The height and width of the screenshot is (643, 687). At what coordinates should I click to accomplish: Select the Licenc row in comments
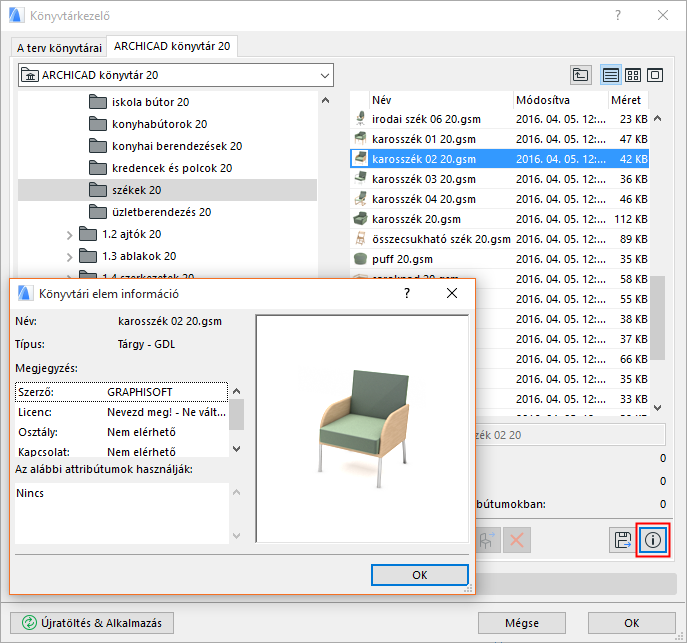click(x=122, y=412)
